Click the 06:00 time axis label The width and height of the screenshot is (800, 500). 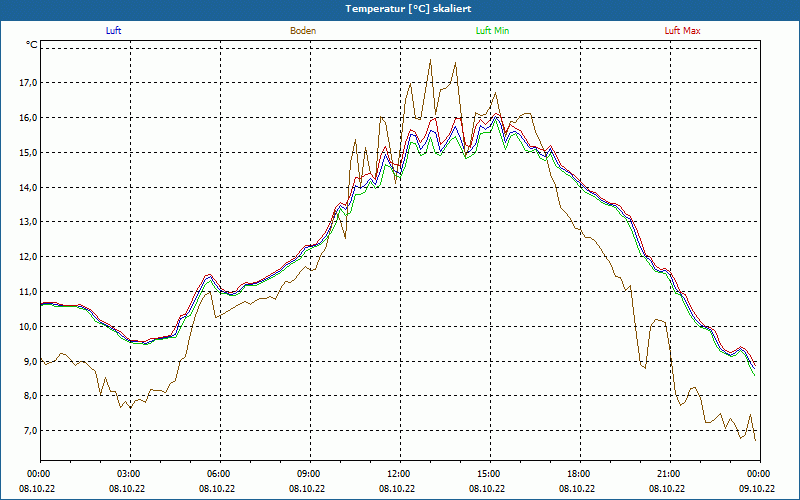pyautogui.click(x=220, y=474)
